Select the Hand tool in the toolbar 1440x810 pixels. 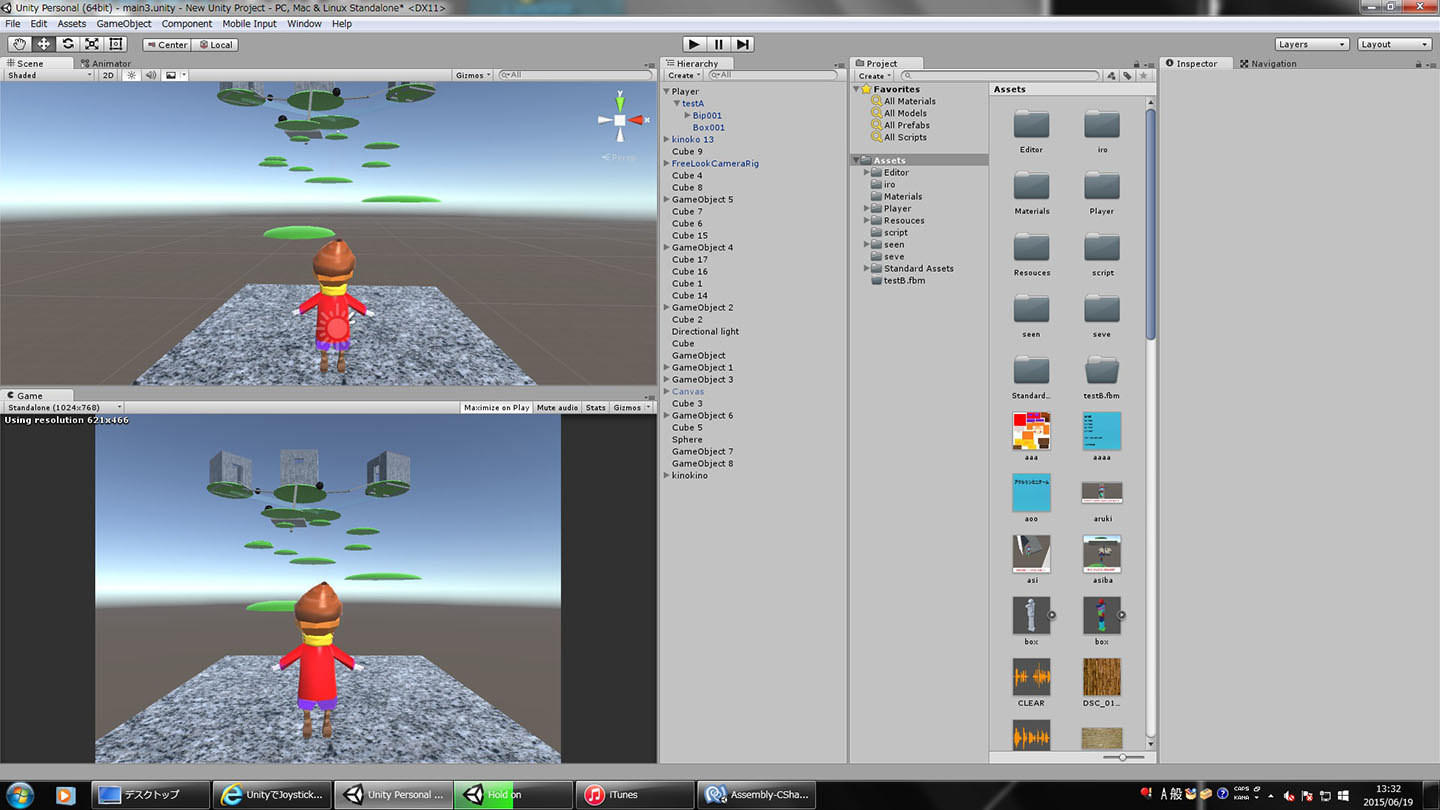click(x=20, y=44)
